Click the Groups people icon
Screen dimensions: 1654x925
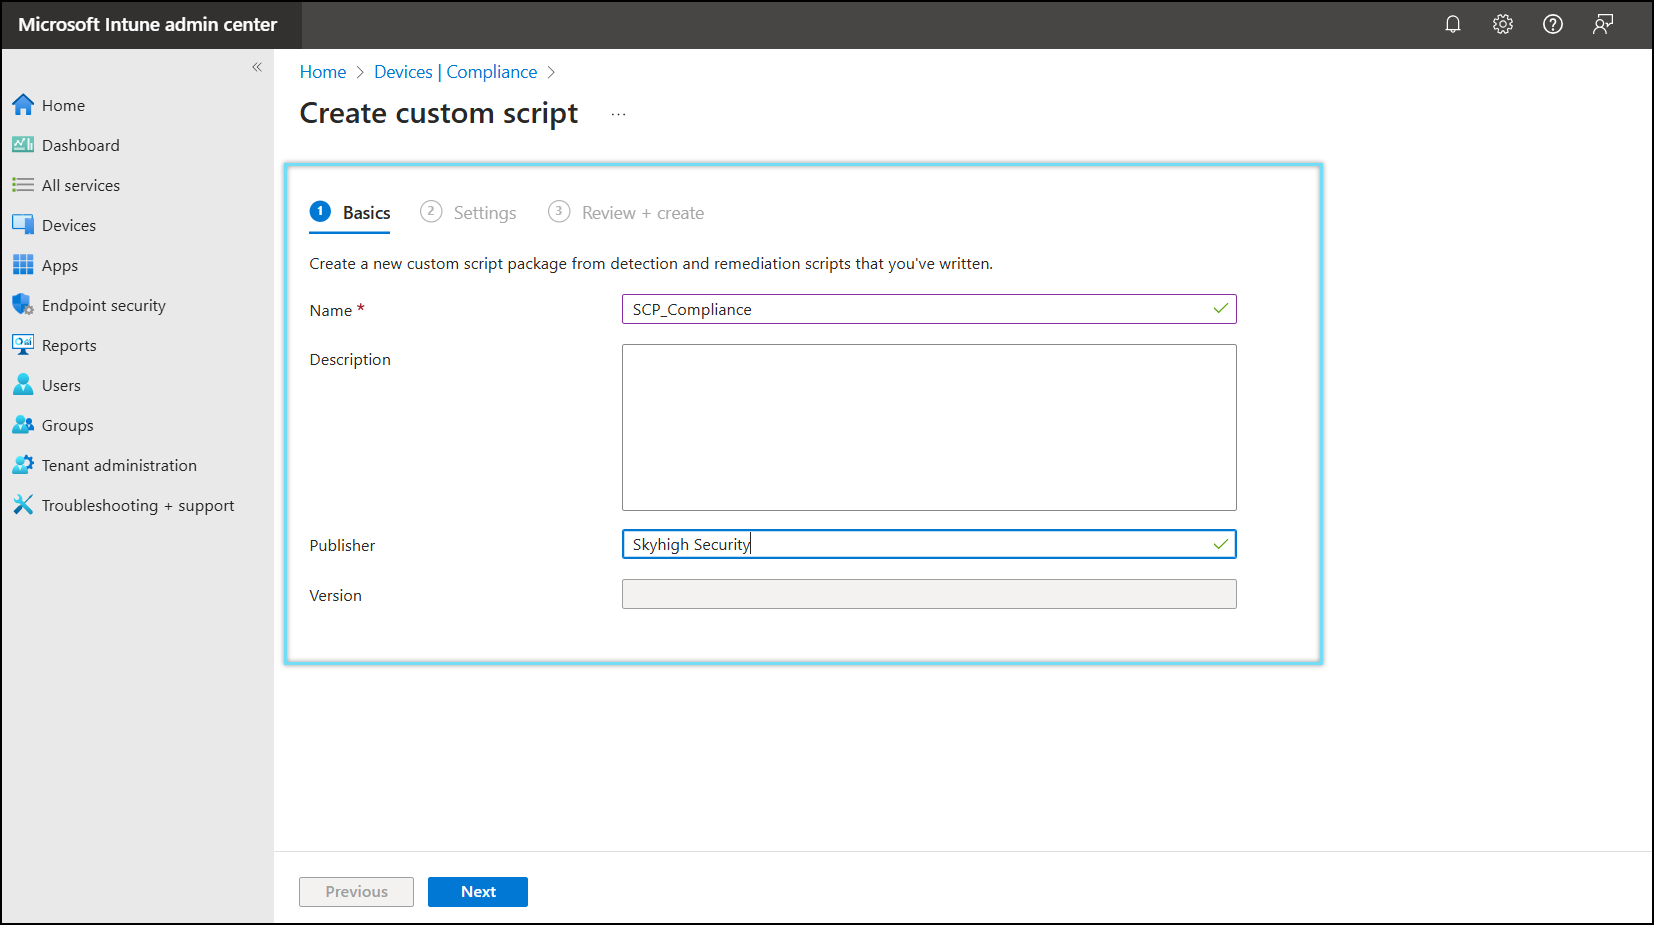[x=23, y=425]
